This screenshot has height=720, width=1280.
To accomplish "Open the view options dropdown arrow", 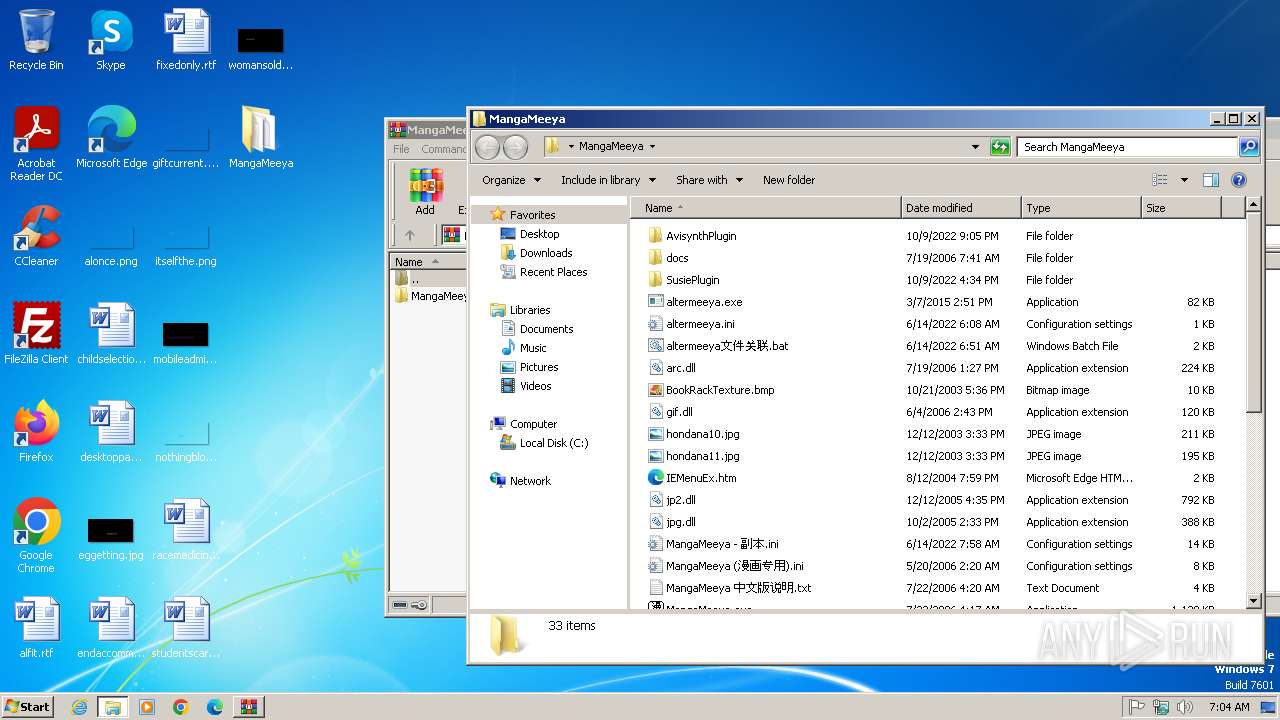I will [1184, 180].
